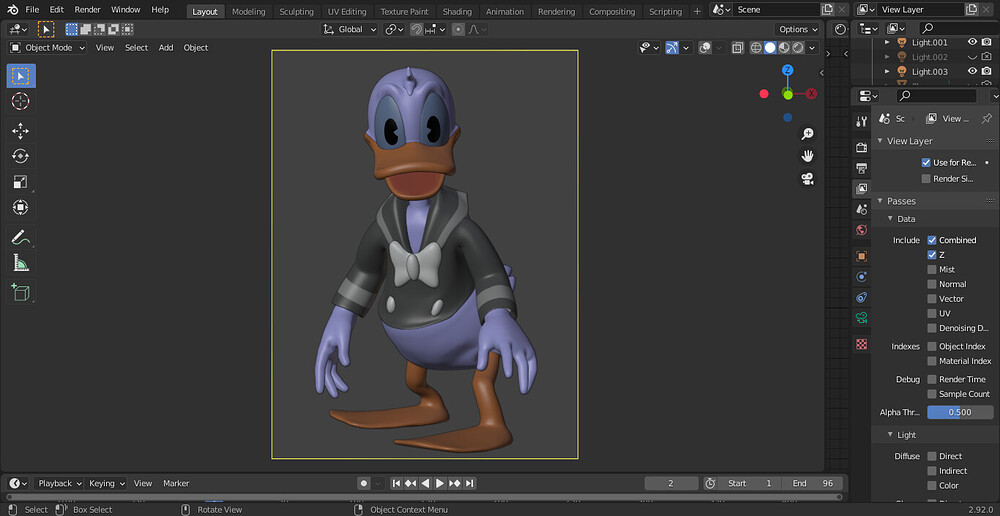Toggle X-Ray view

[x=737, y=48]
